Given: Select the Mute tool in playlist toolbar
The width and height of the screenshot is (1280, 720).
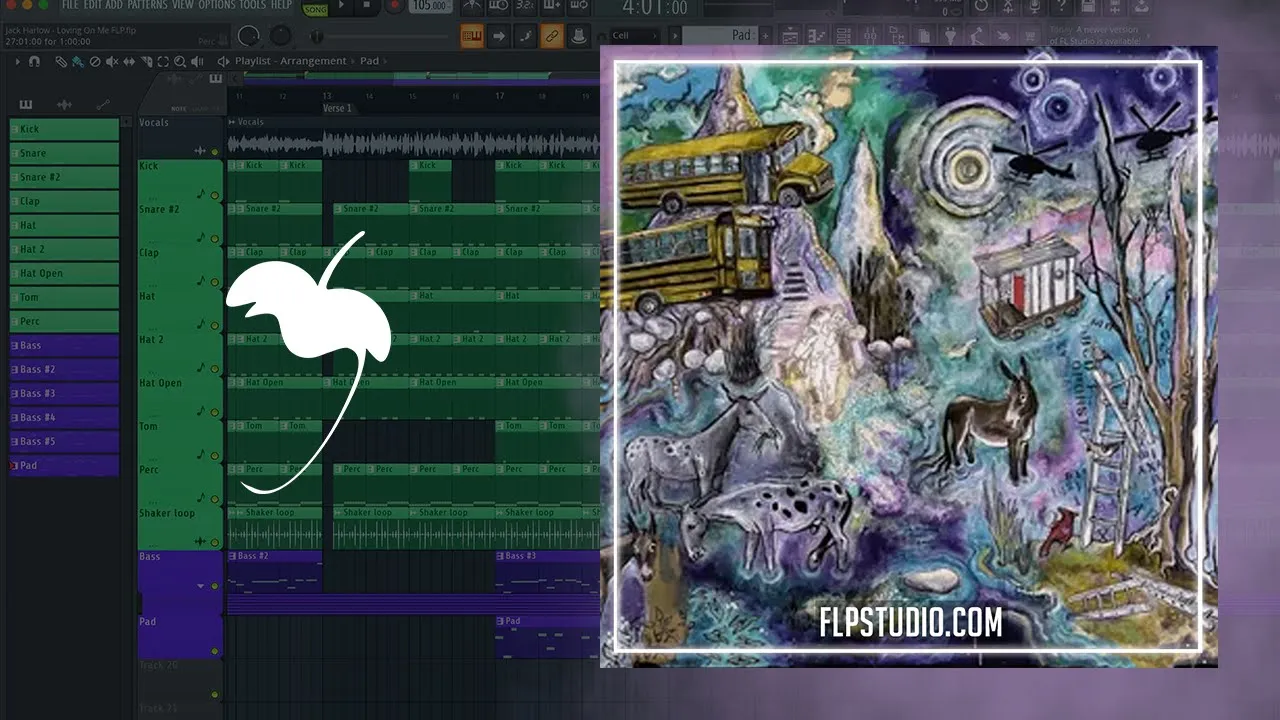Looking at the screenshot, I should click(112, 61).
